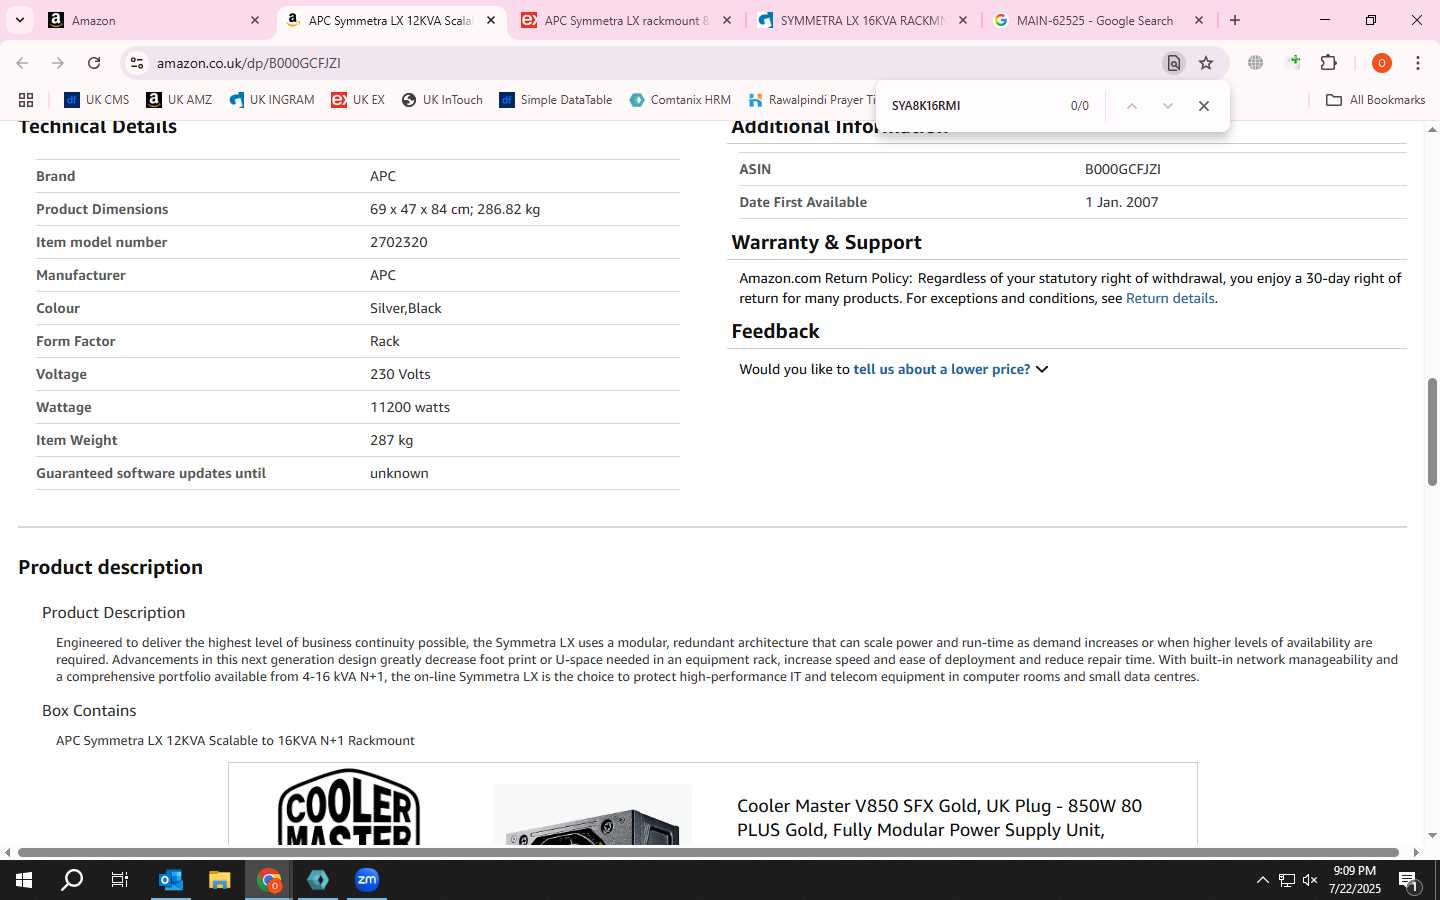This screenshot has height=900, width=1440.
Task: Open the Return details link
Action: (1170, 298)
